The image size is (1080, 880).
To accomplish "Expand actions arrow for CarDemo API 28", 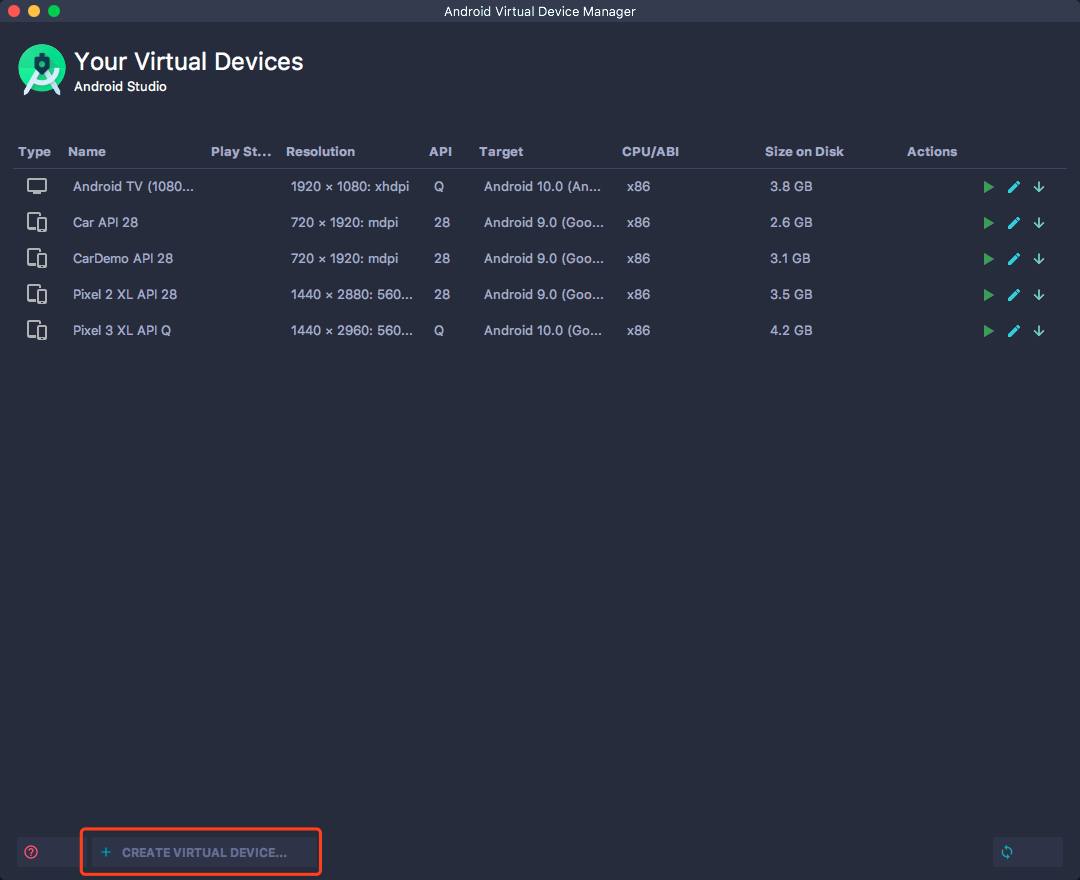I will click(x=1039, y=259).
